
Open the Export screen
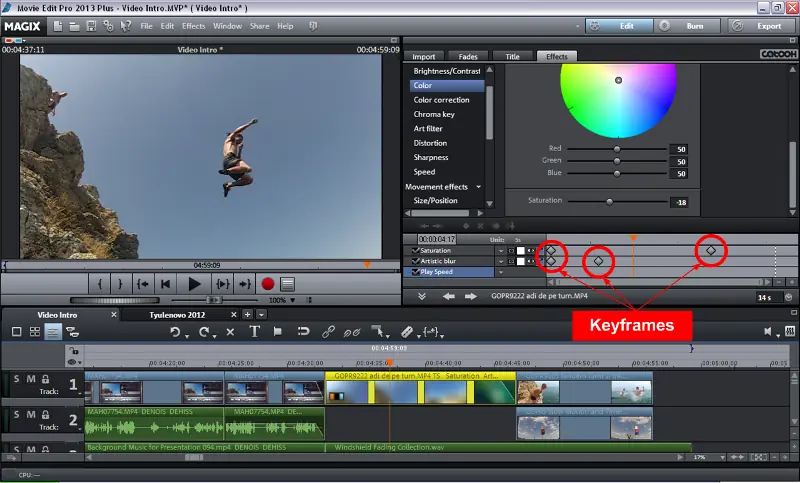(762, 26)
